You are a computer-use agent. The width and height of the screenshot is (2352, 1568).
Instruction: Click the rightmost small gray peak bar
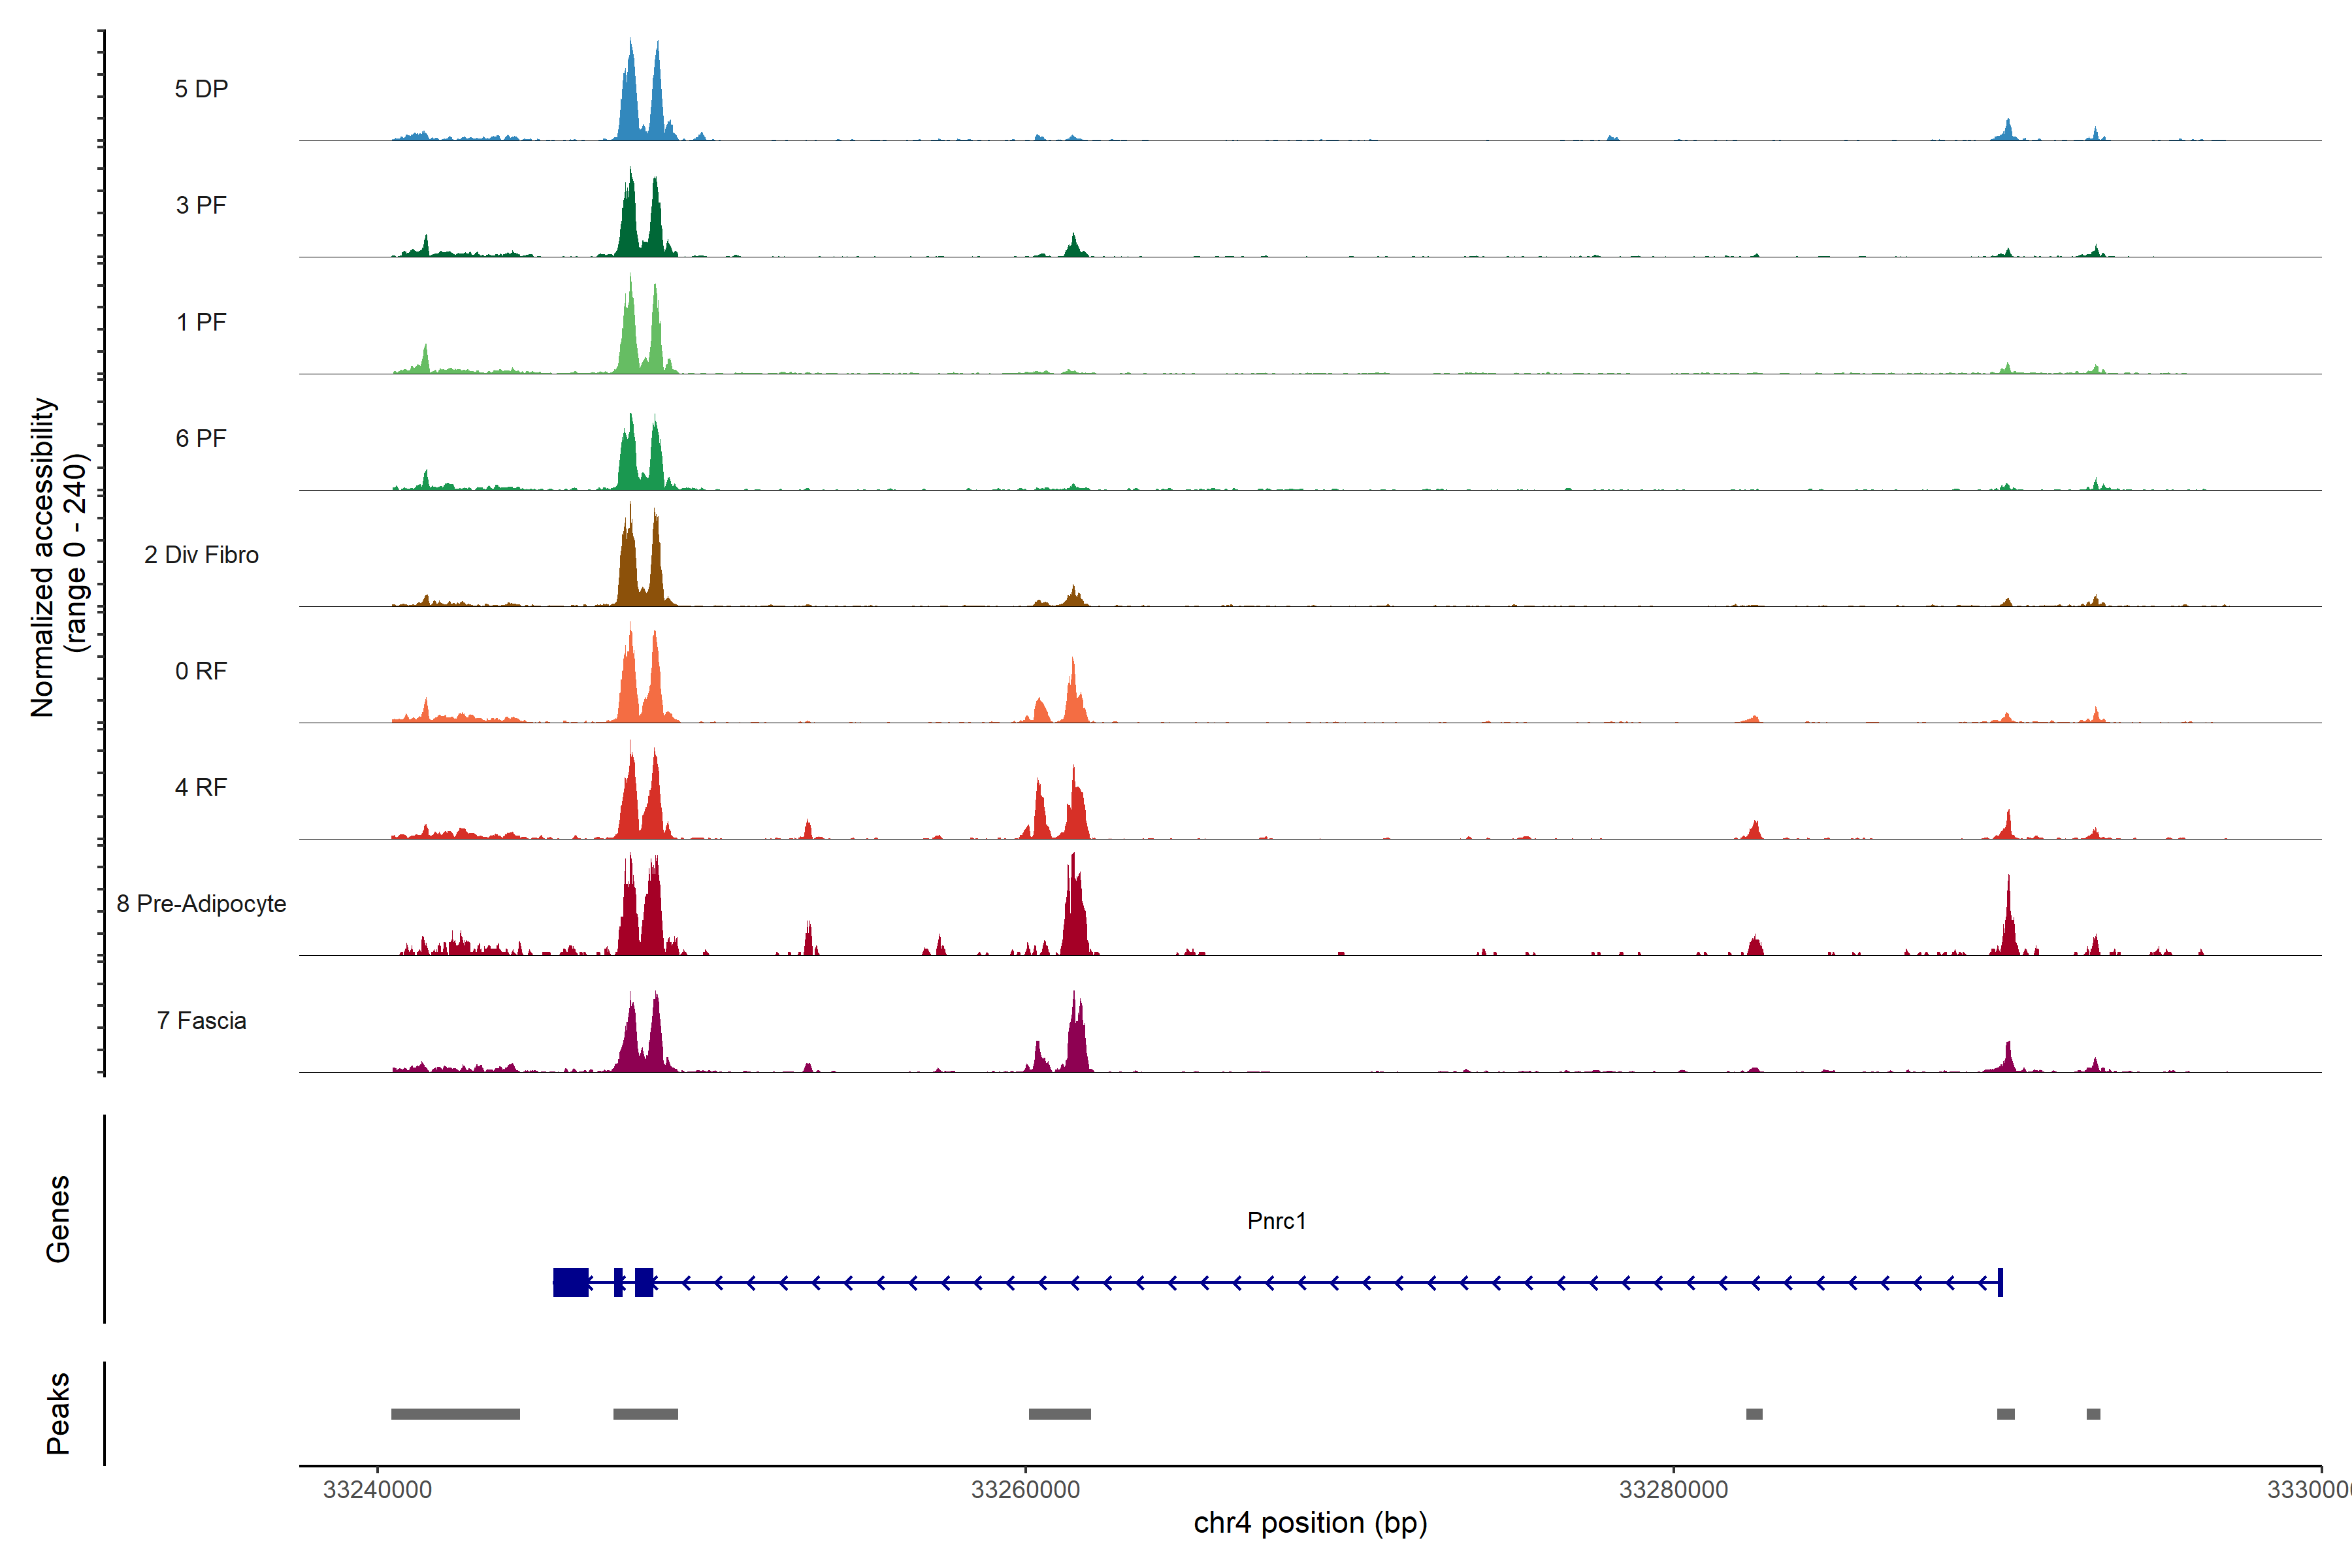click(2093, 1414)
